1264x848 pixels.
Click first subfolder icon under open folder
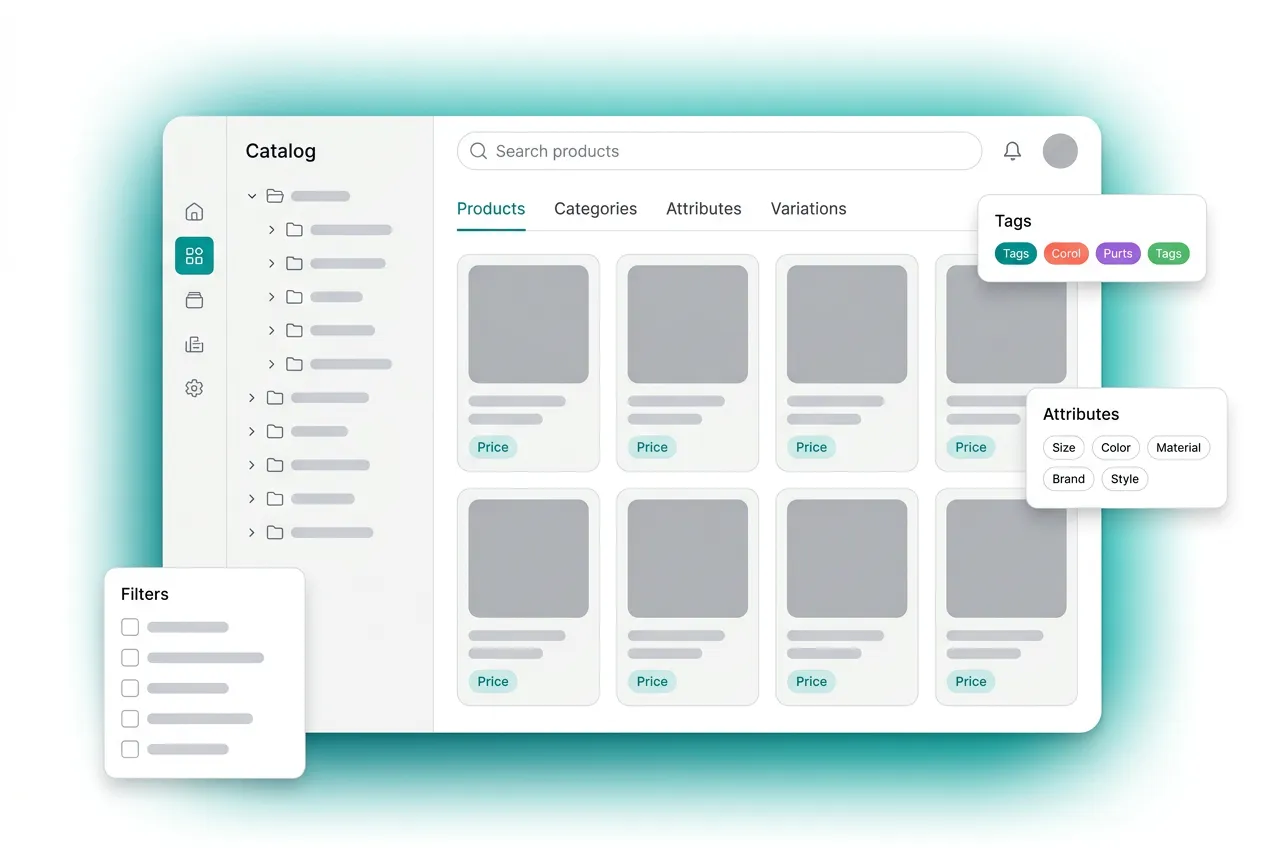pos(294,230)
